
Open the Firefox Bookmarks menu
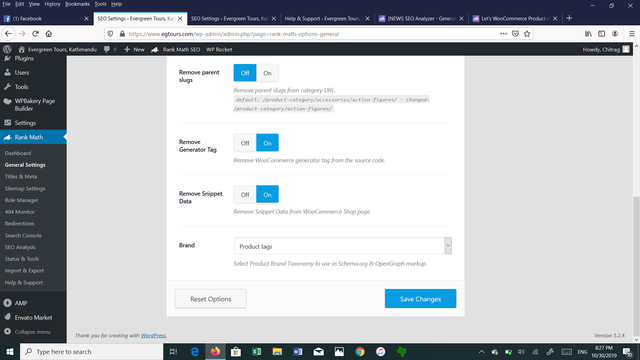77,4
